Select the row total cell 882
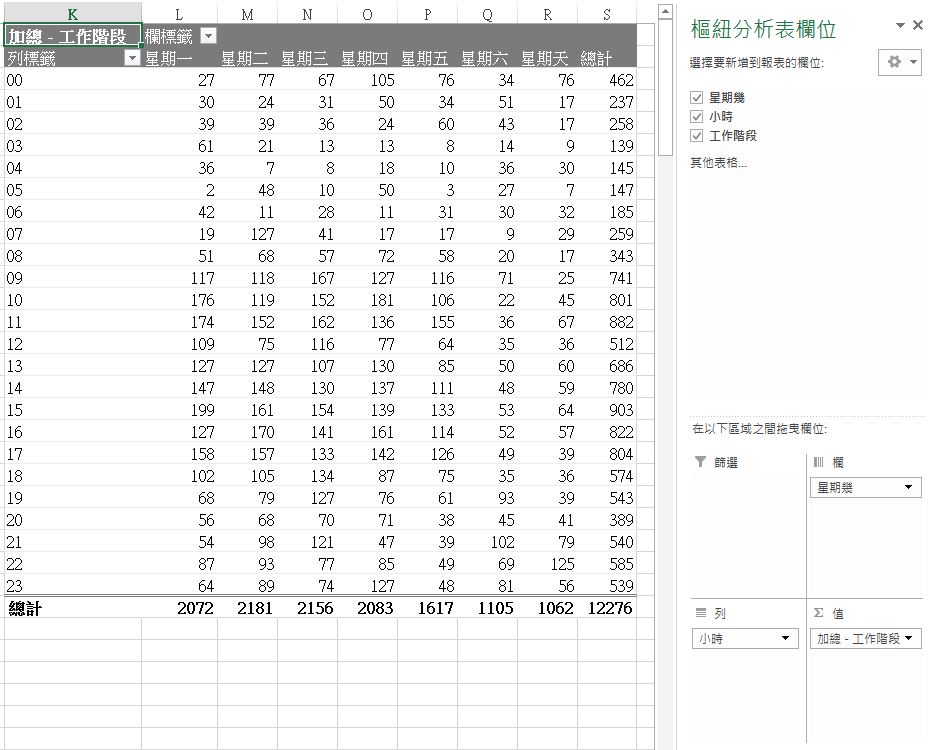 coord(607,322)
